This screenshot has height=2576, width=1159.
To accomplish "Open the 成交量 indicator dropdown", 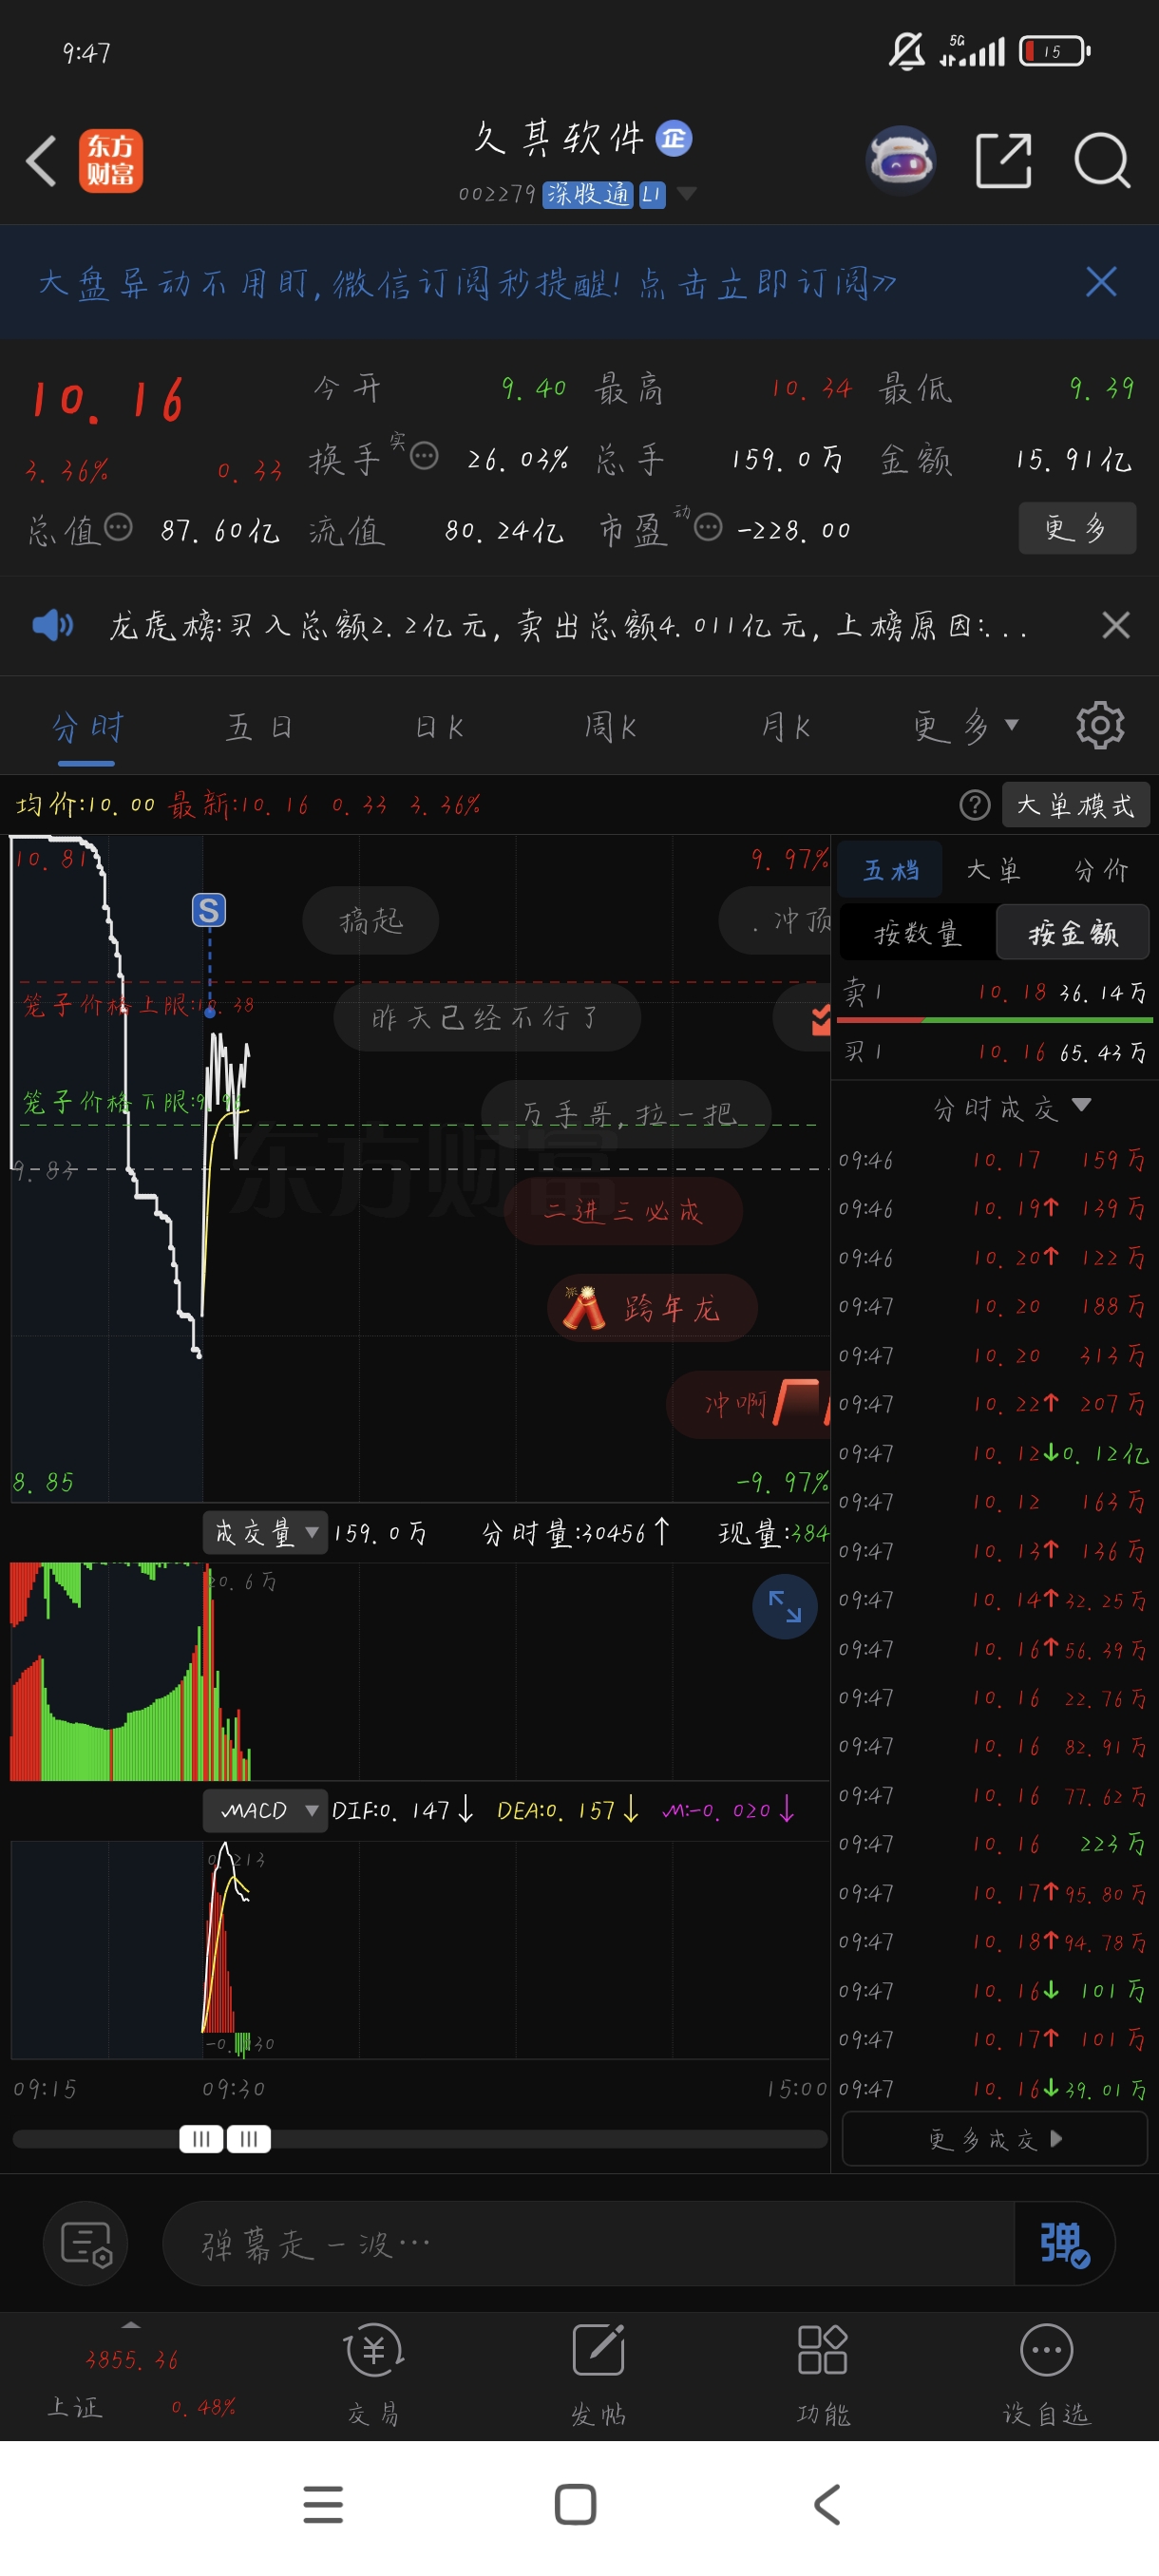I will 265,1532.
